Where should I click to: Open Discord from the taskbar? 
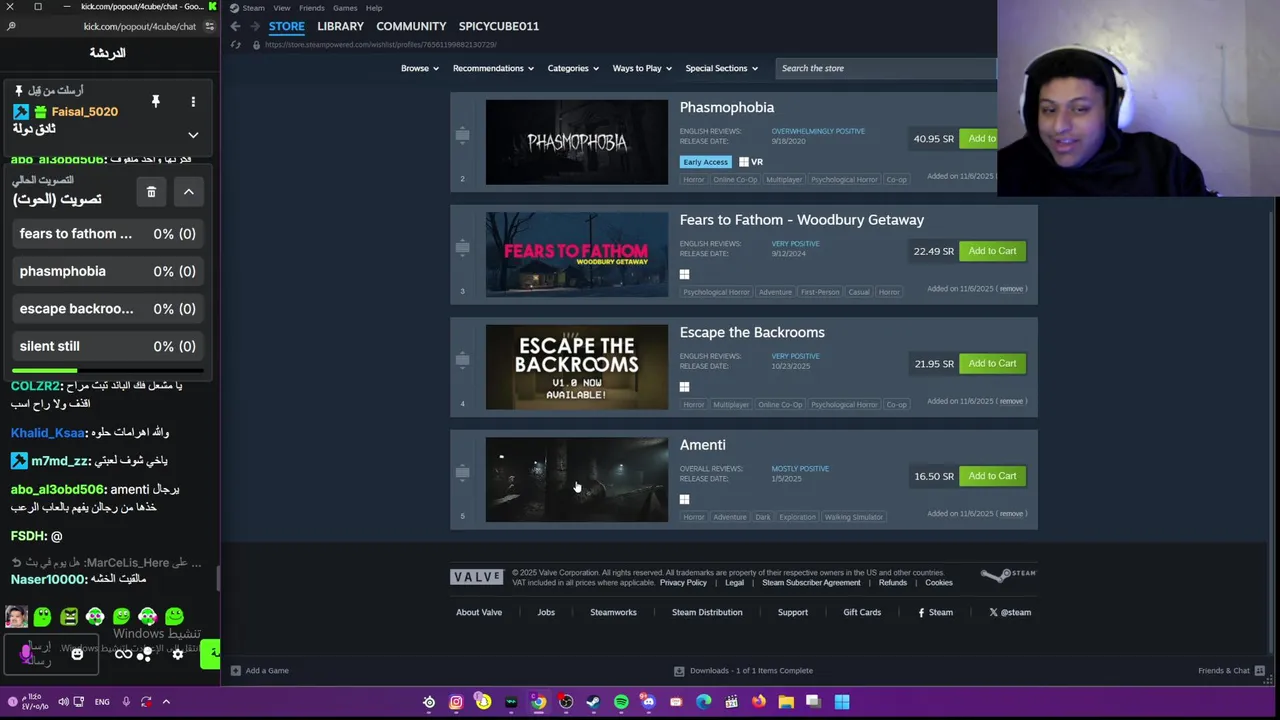tap(648, 702)
